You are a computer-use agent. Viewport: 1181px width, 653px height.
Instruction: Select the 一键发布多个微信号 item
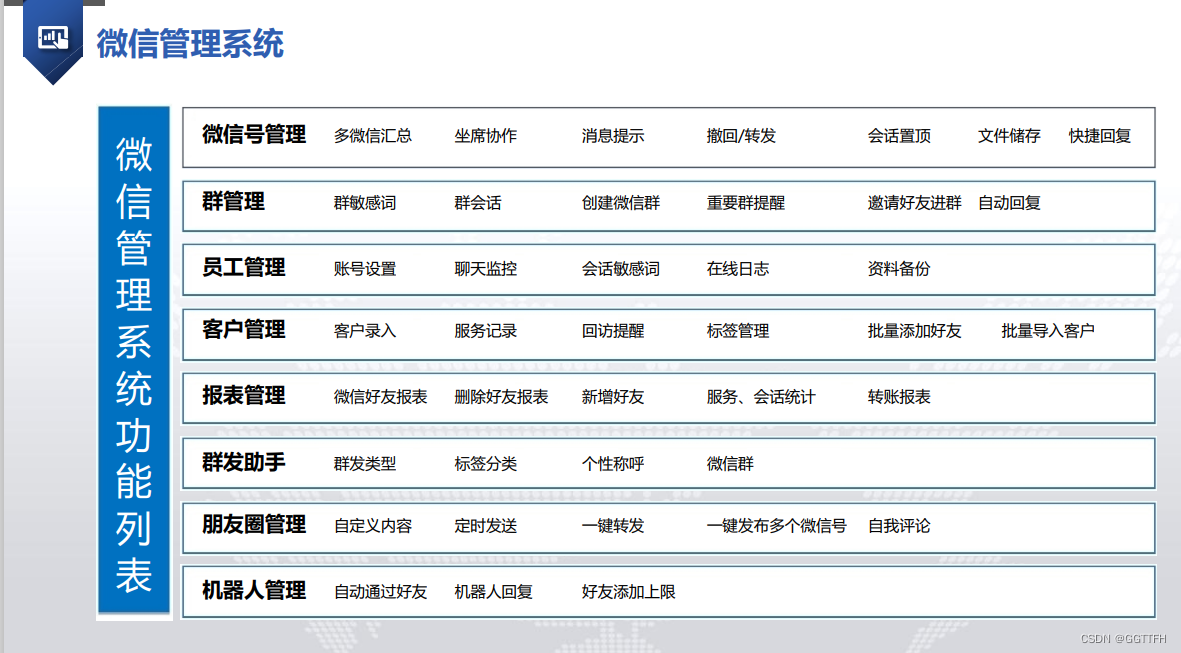pyautogui.click(x=777, y=526)
